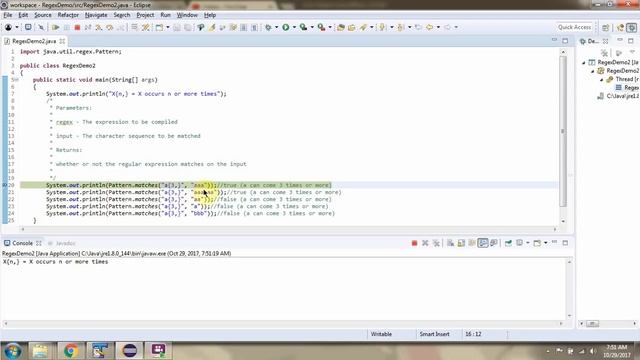Viewport: 640px width, 360px height.
Task: Click Writable status bar entry
Action: click(x=381, y=334)
